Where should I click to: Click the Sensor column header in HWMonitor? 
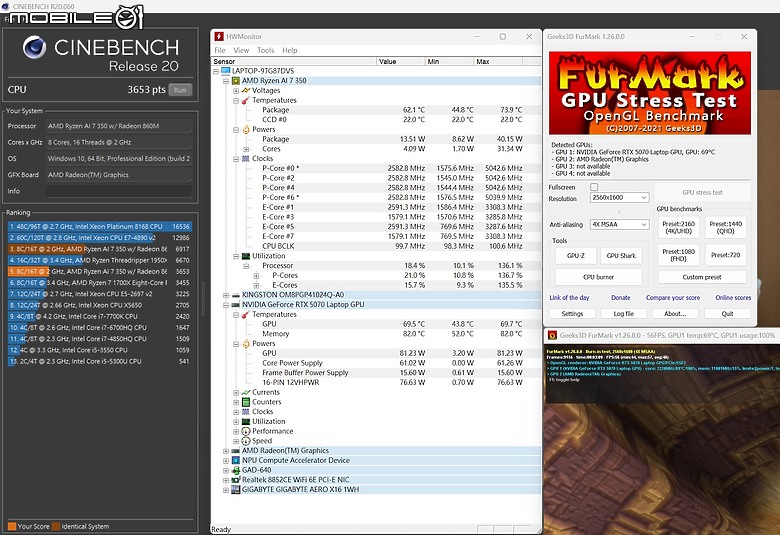click(294, 62)
